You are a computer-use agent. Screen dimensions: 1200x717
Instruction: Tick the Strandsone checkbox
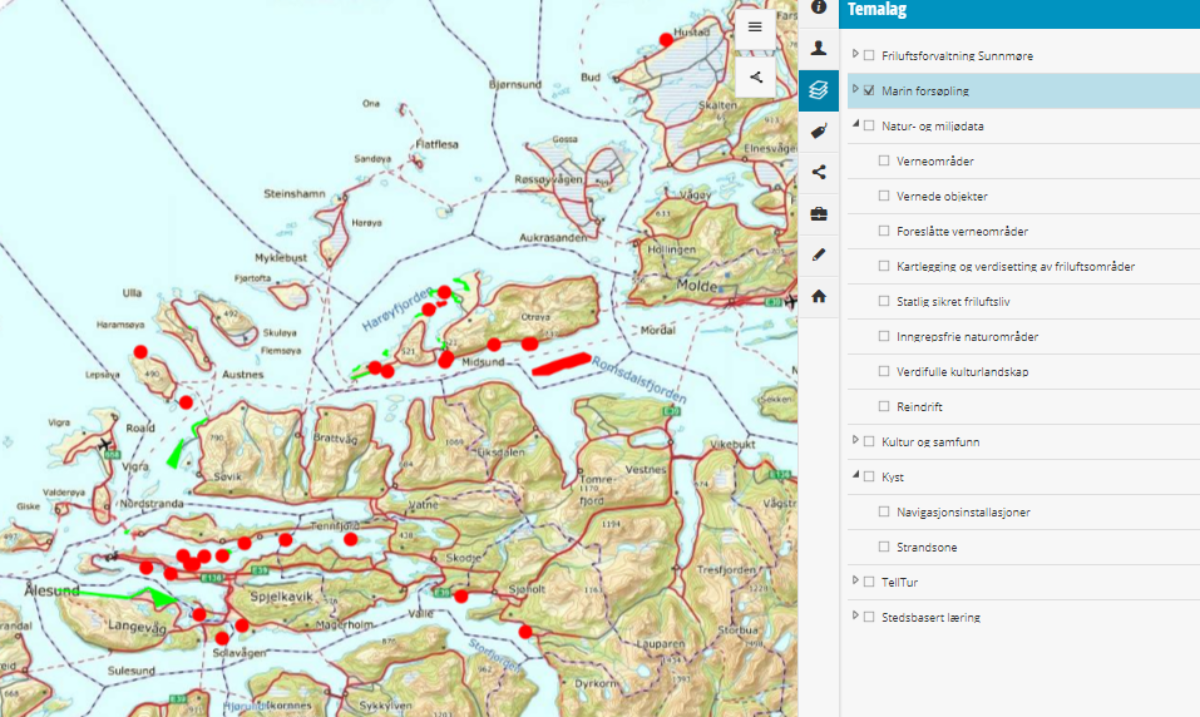tap(884, 547)
